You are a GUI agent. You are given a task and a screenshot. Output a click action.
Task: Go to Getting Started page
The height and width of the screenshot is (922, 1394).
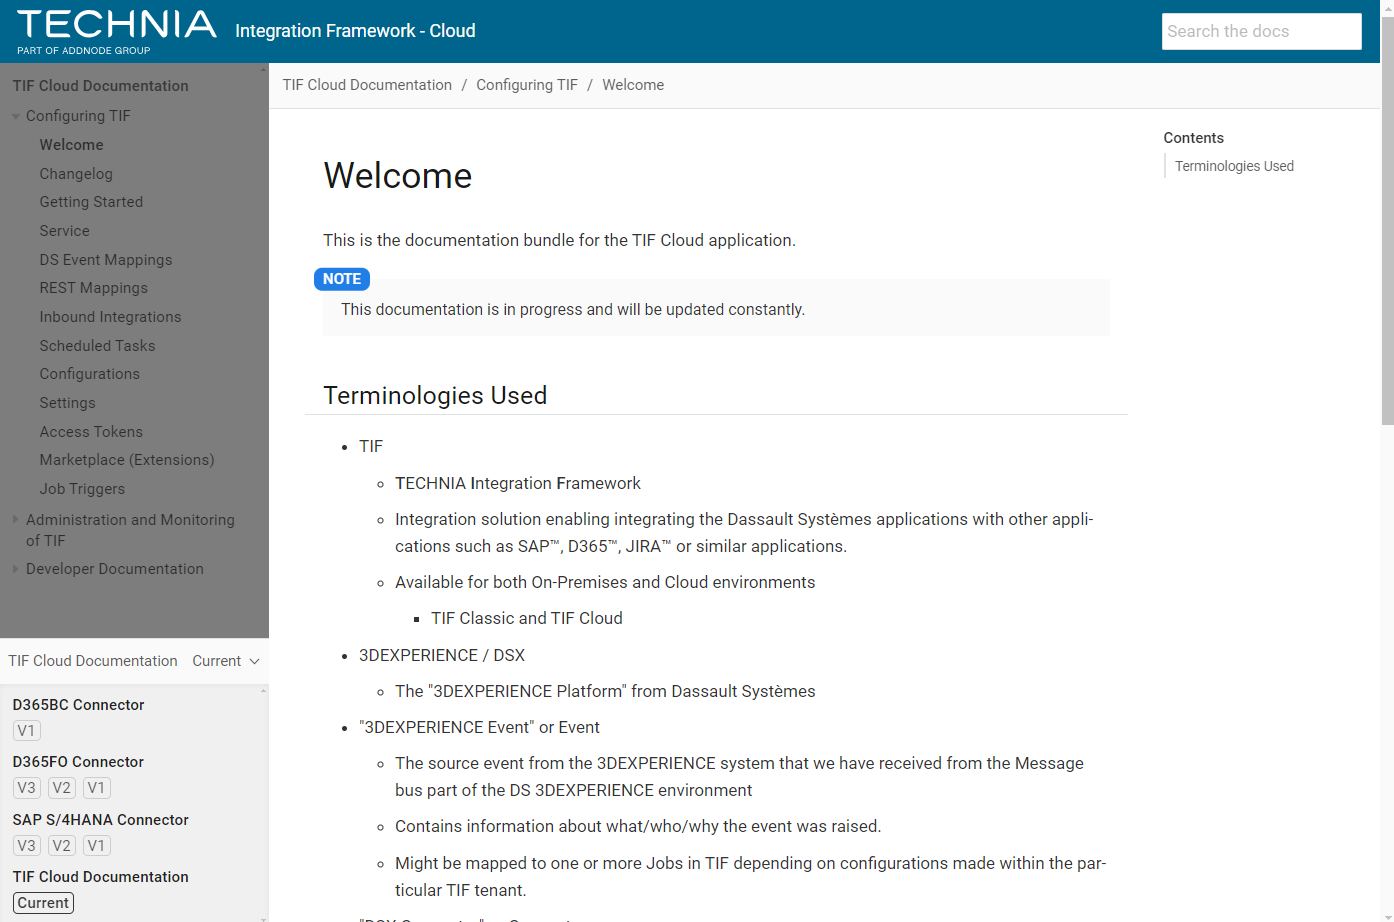(91, 202)
